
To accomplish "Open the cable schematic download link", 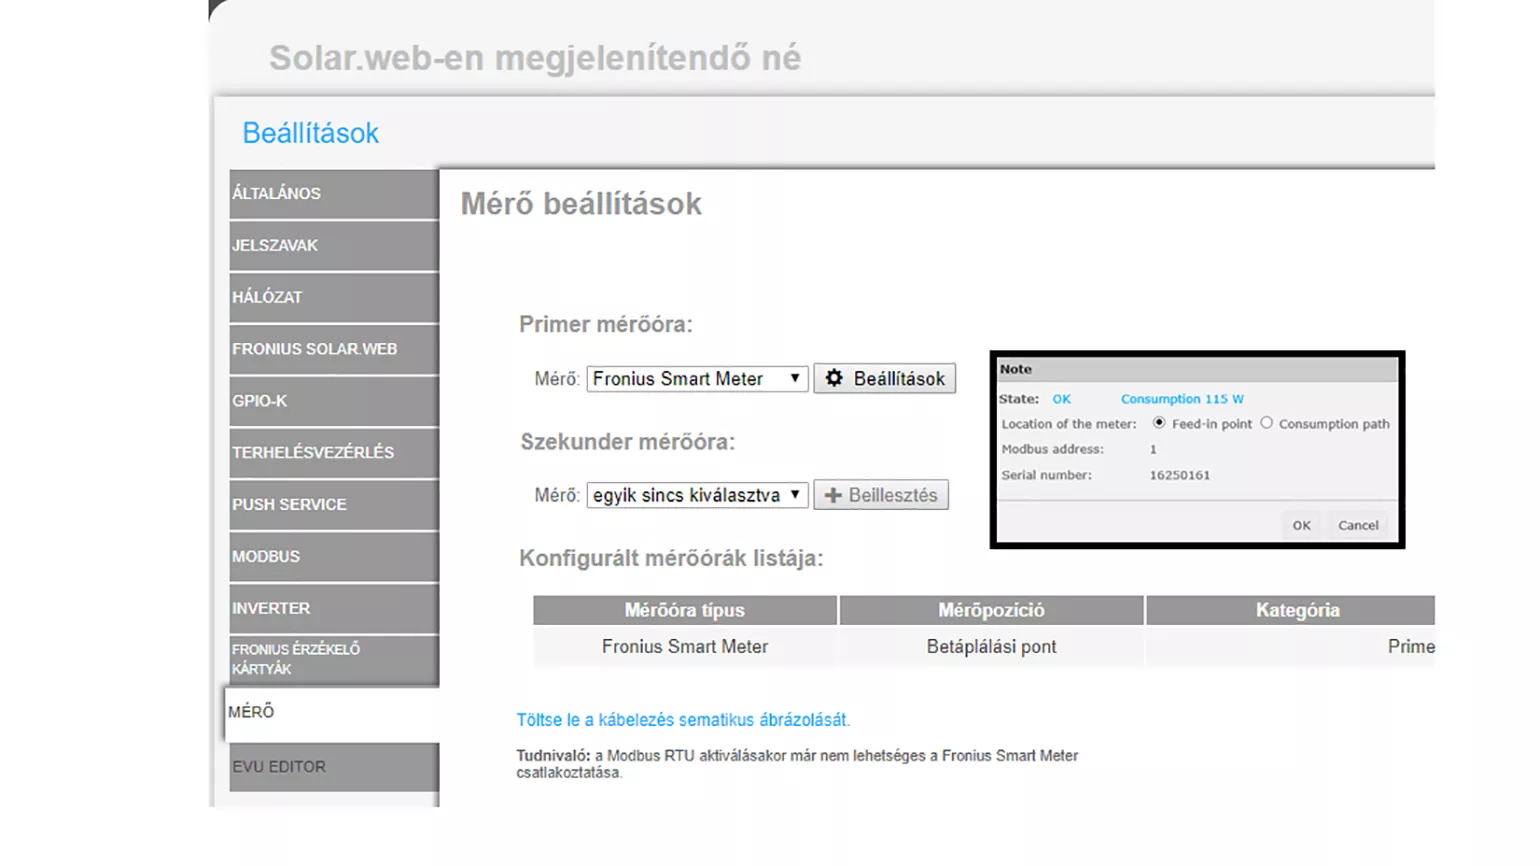I will click(x=683, y=720).
